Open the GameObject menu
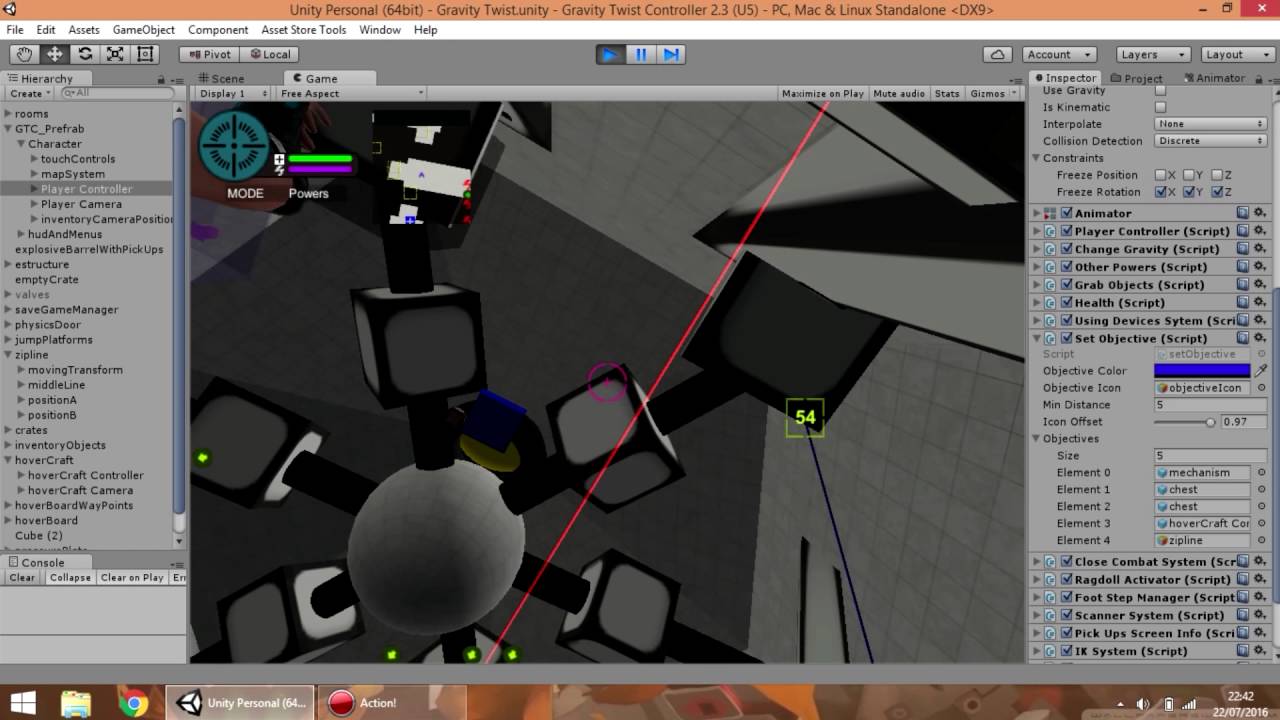 pos(143,30)
